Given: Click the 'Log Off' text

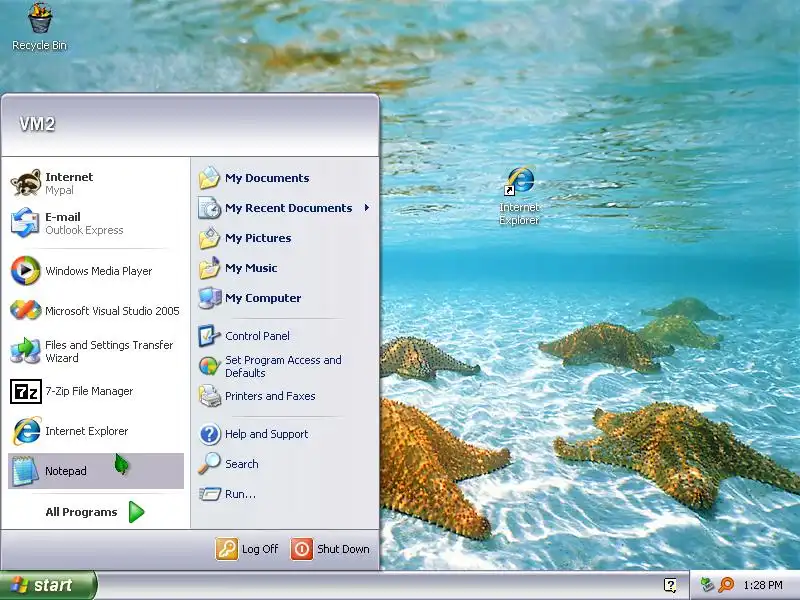Looking at the screenshot, I should coord(260,549).
